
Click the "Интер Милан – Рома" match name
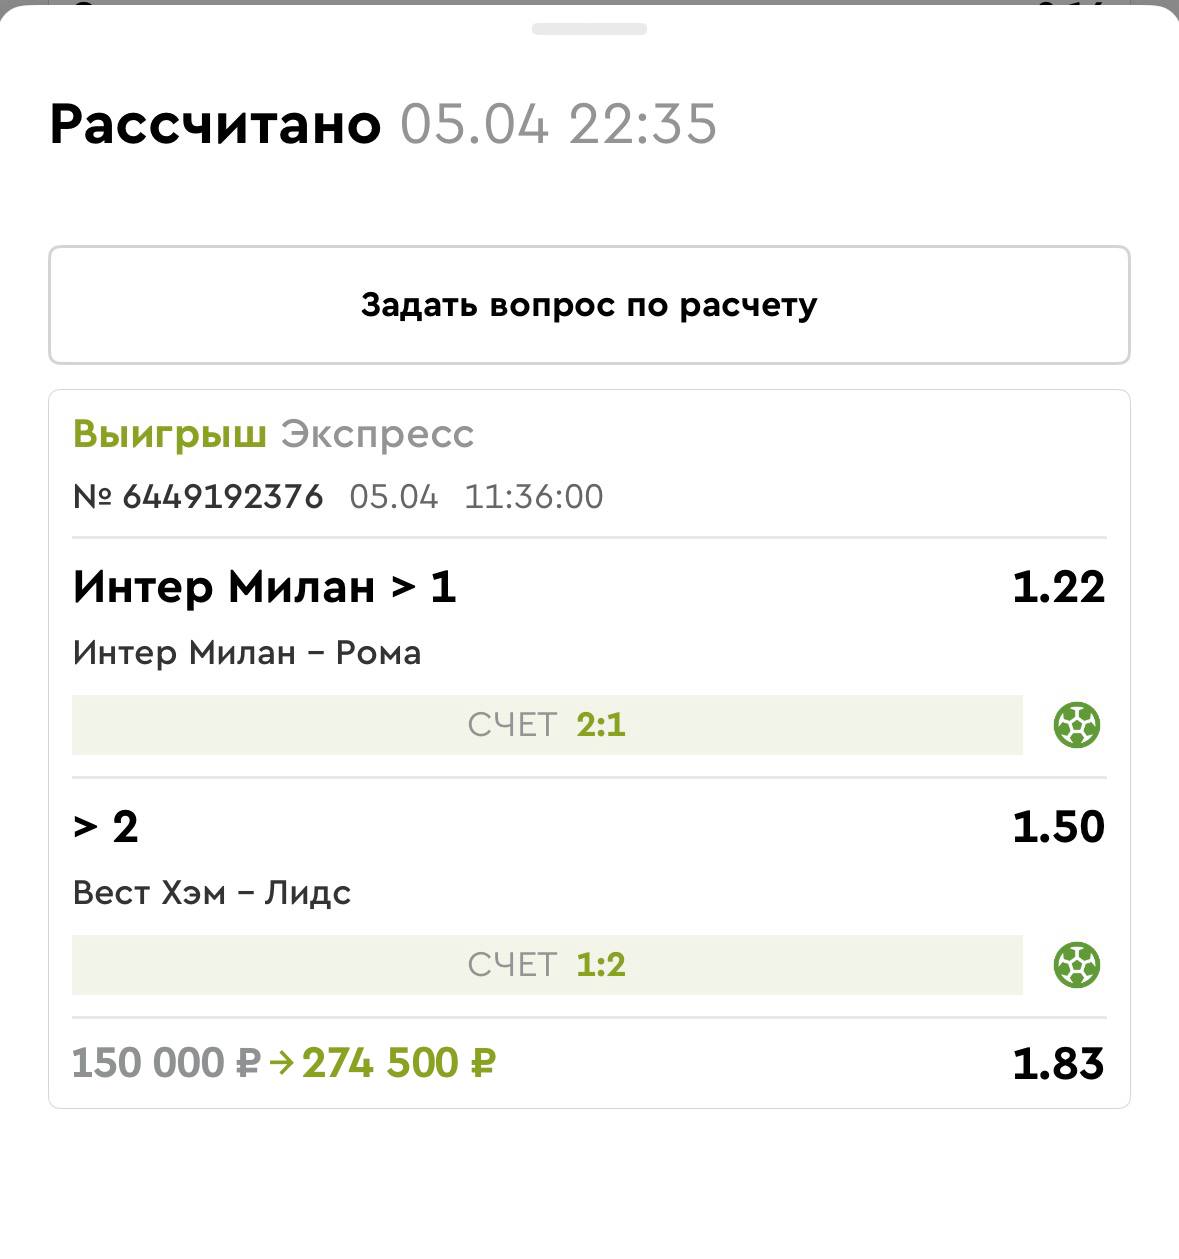click(x=247, y=653)
